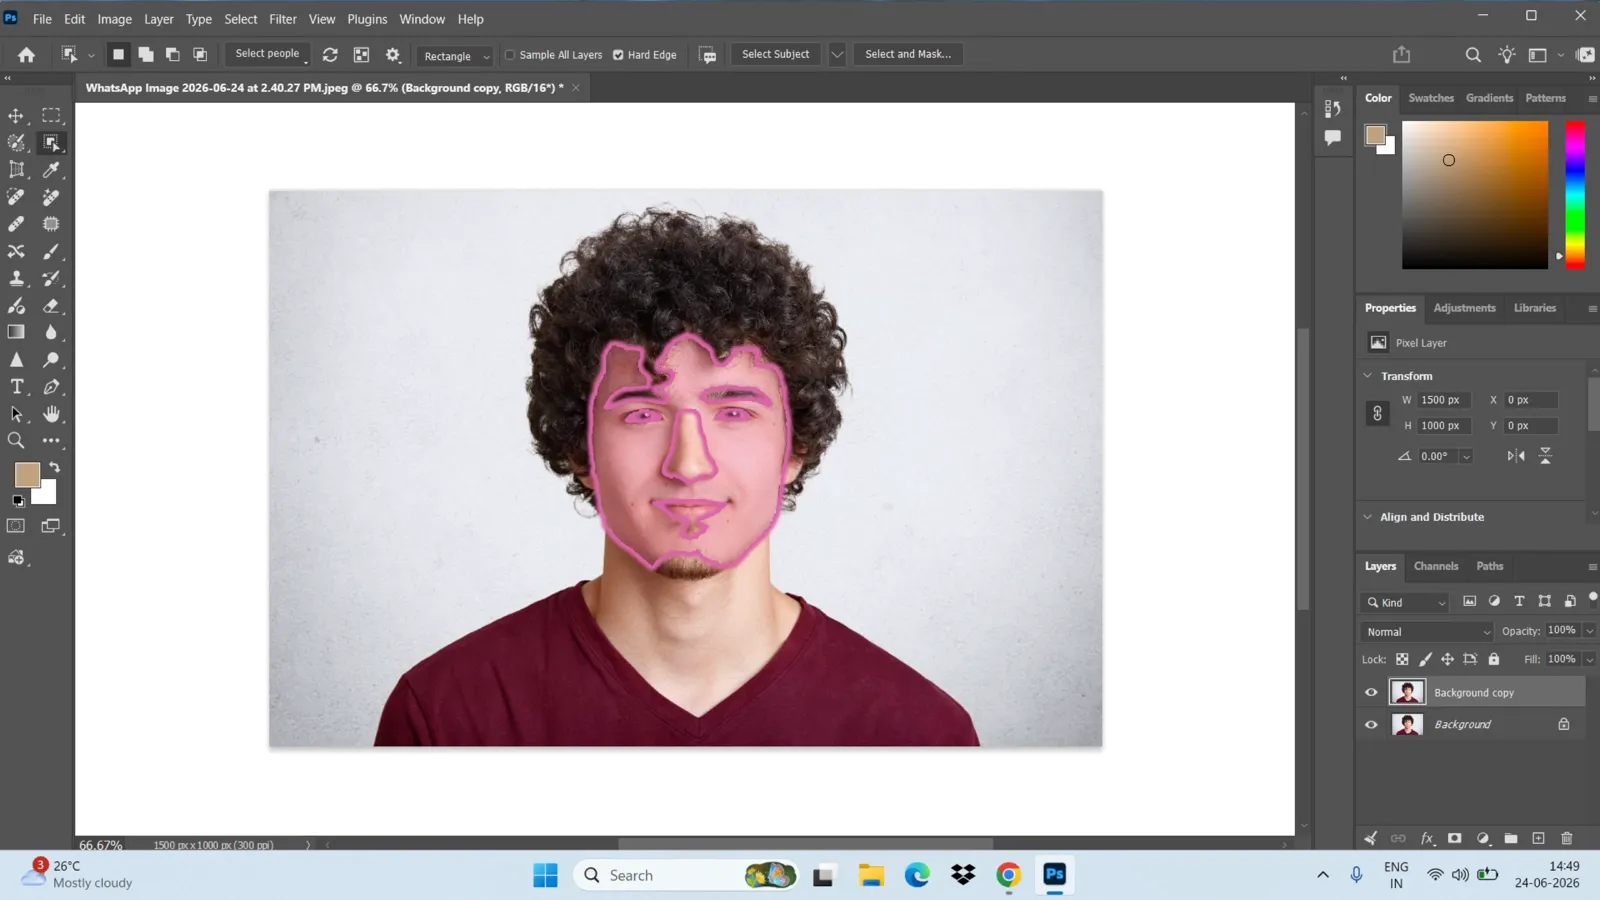Click the foreground color swatch in toolbar
Screen dimensions: 1600x900
pos(27,474)
